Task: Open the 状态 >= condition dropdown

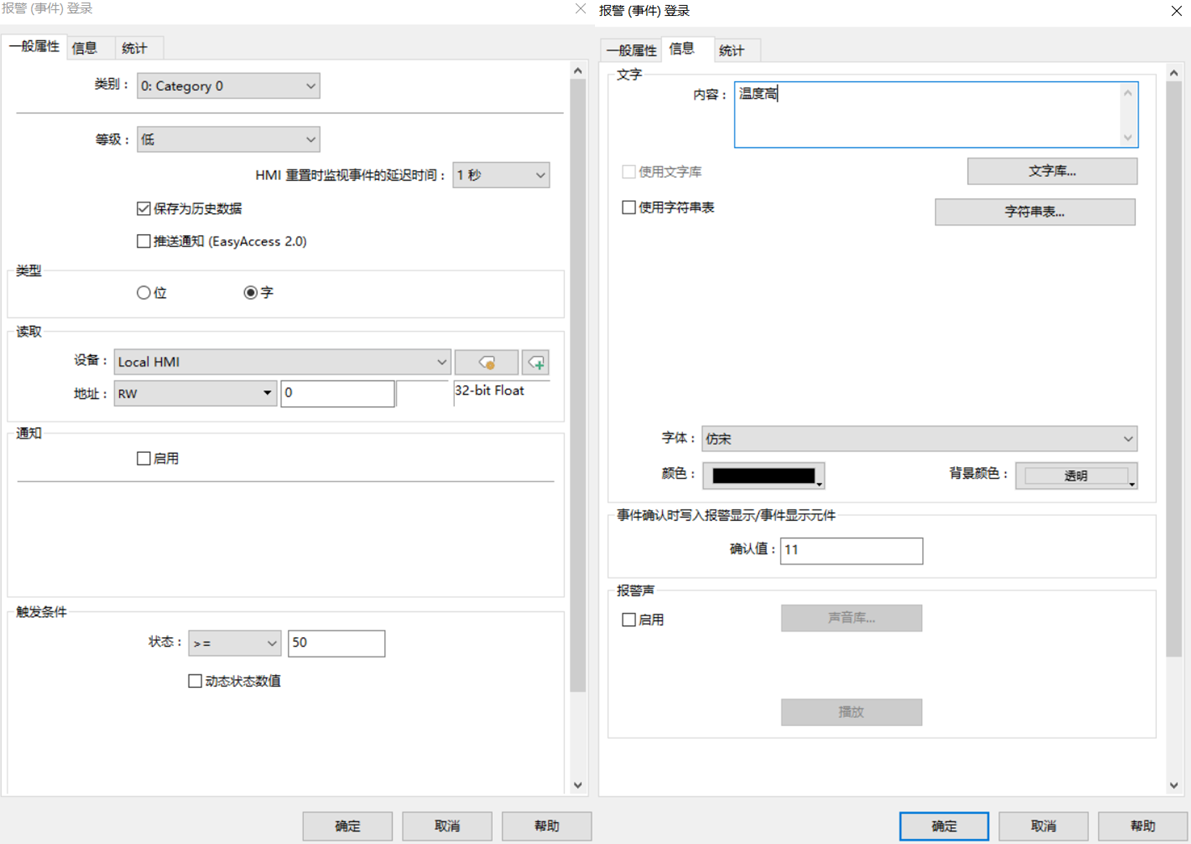Action: [235, 643]
